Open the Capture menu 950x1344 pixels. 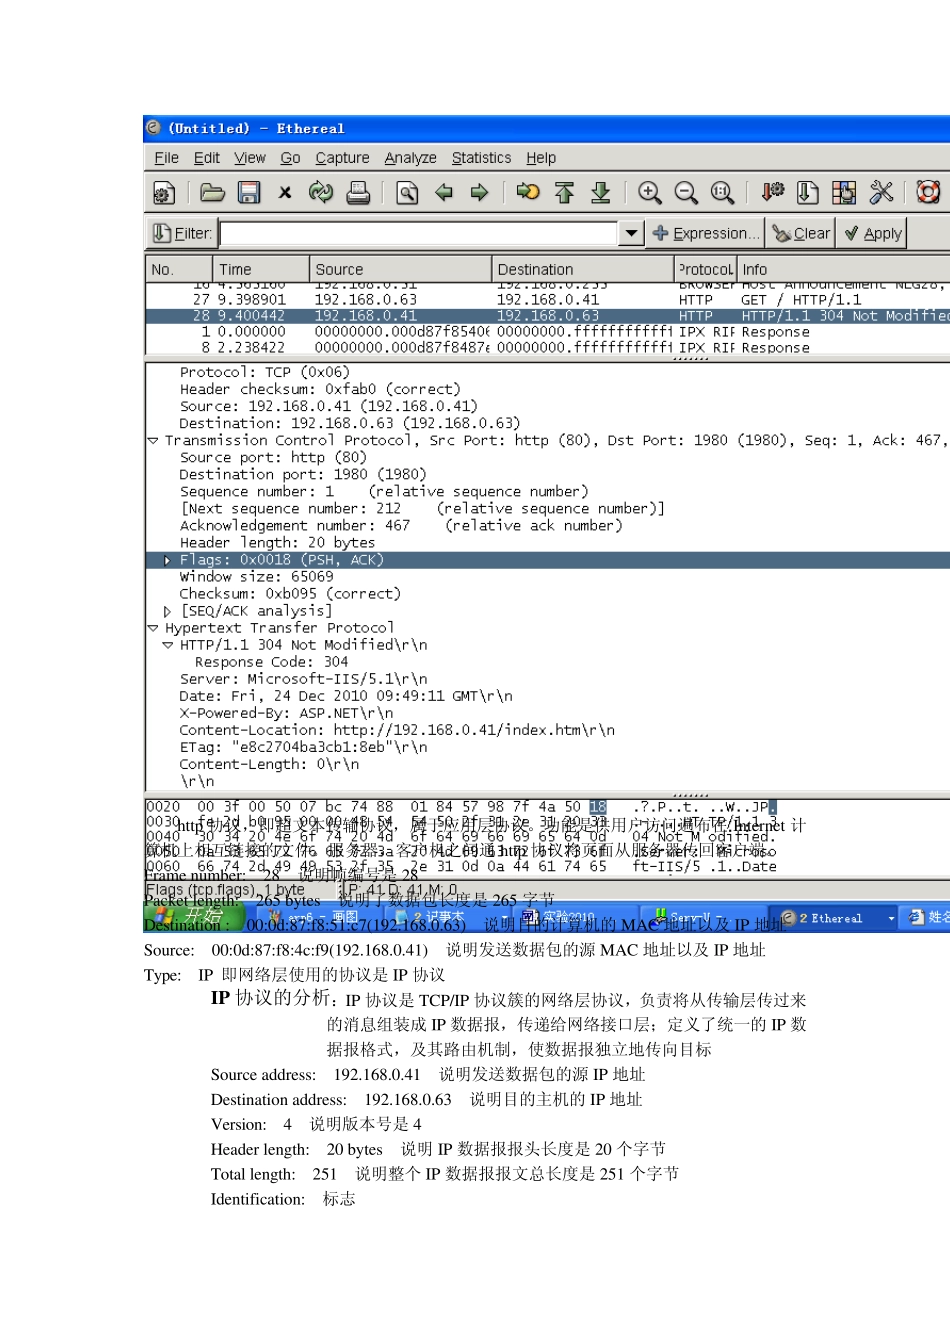click(x=342, y=158)
